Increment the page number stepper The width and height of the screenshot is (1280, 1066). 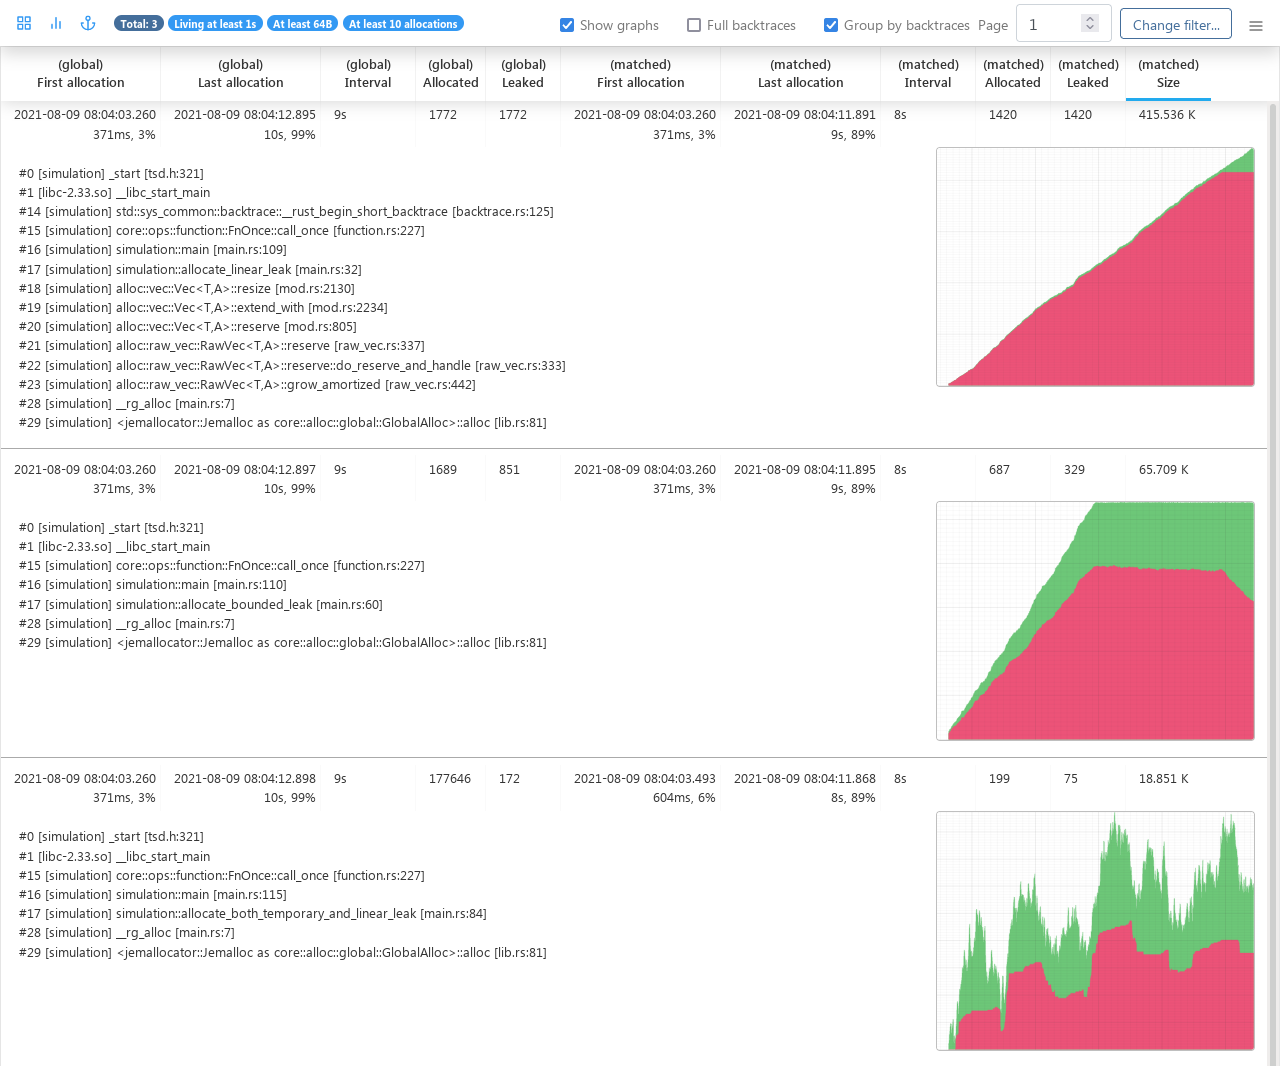pyautogui.click(x=1090, y=18)
